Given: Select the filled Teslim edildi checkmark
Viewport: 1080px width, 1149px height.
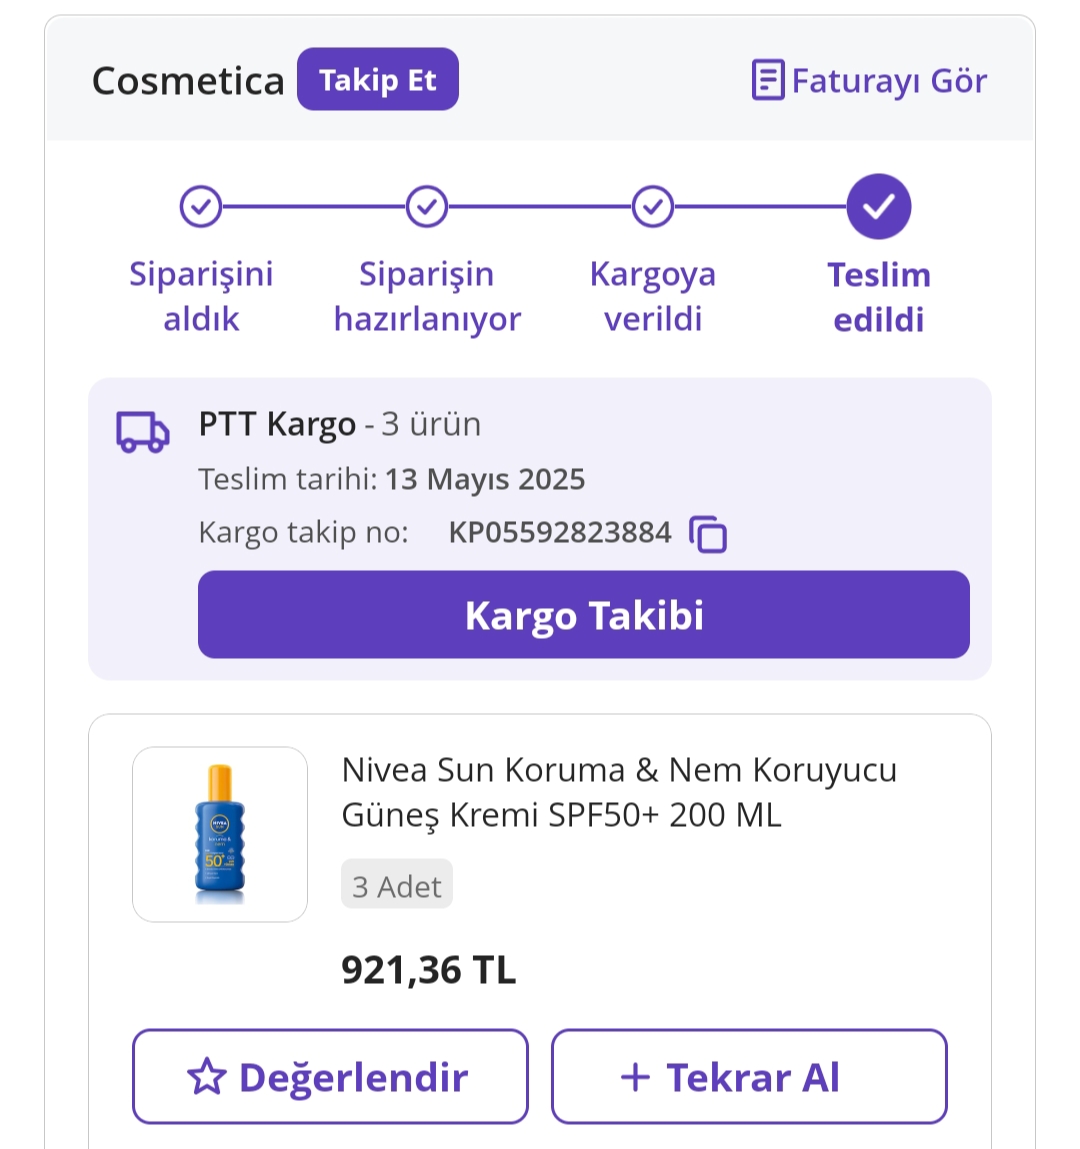Looking at the screenshot, I should pyautogui.click(x=879, y=207).
